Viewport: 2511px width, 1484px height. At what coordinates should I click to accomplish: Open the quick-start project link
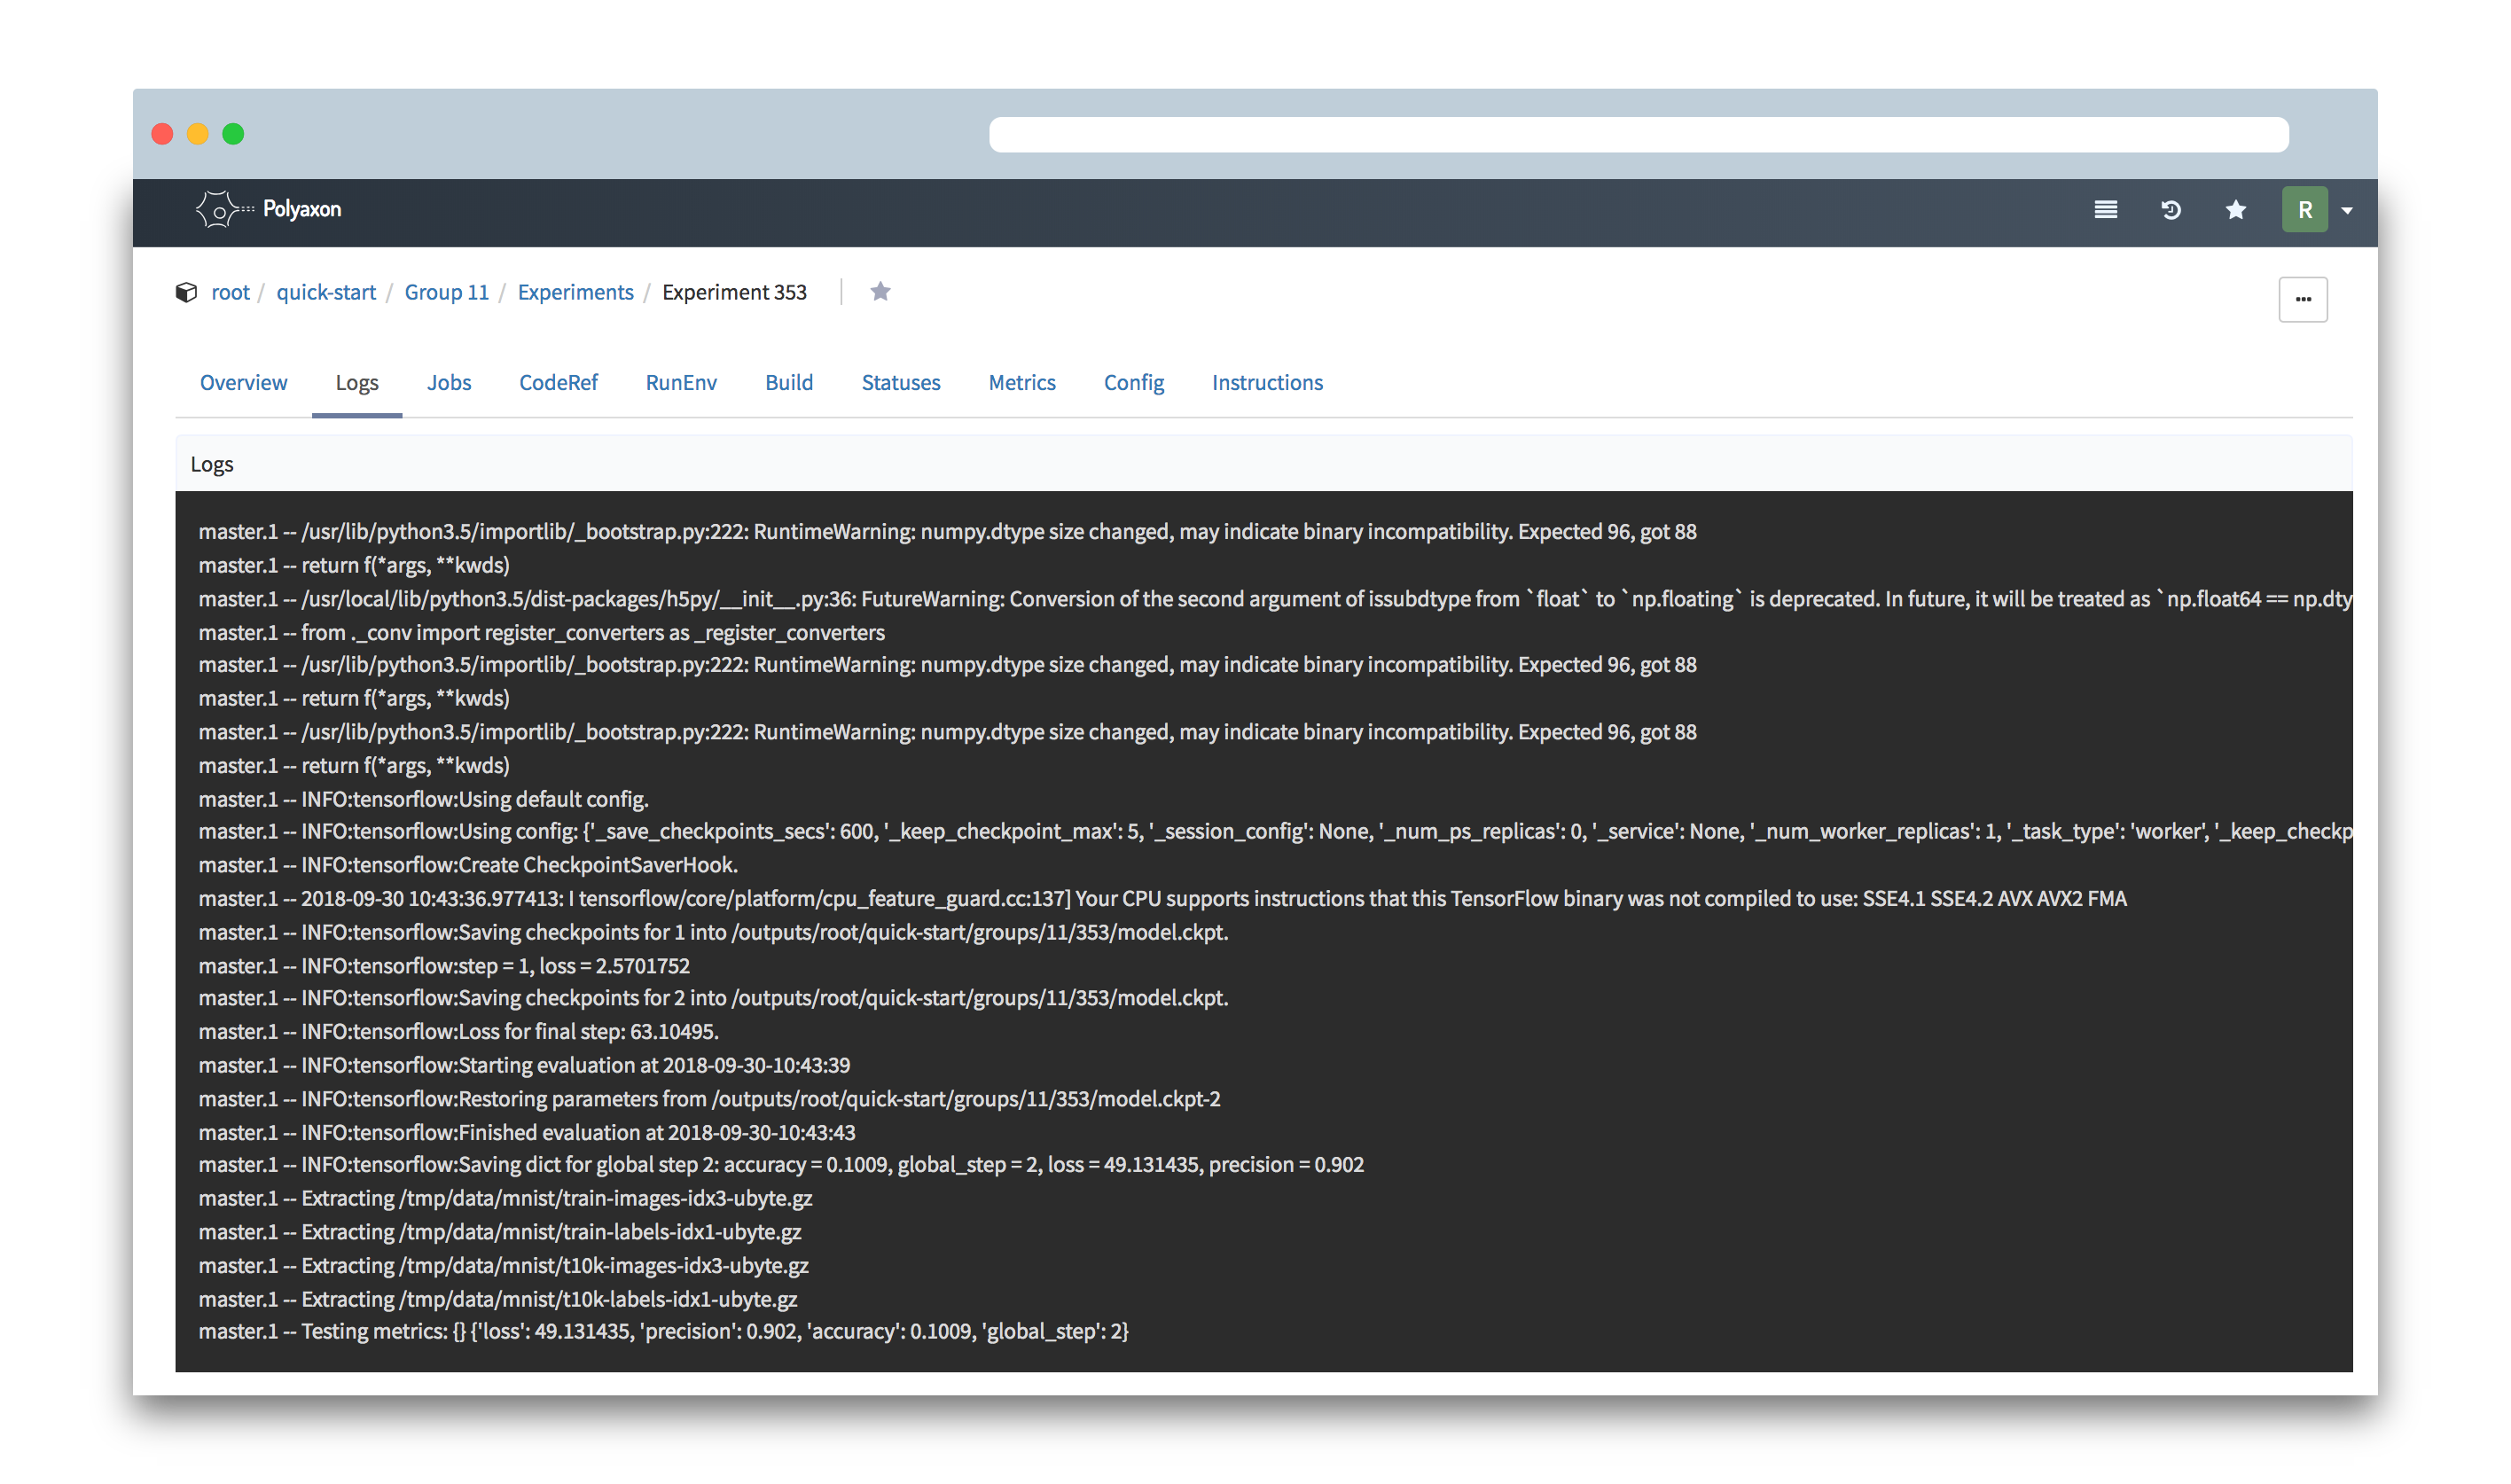pyautogui.click(x=326, y=292)
